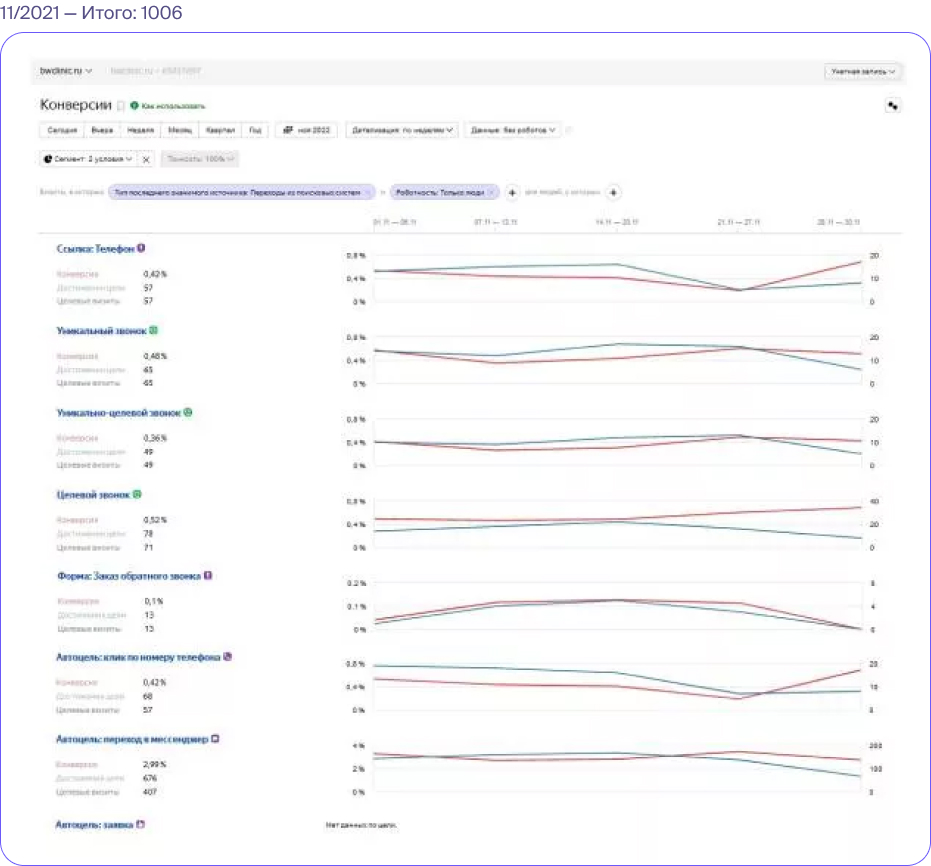The height and width of the screenshot is (866, 931).
Task: Remove the search systems source filter chip
Action: [x=368, y=192]
